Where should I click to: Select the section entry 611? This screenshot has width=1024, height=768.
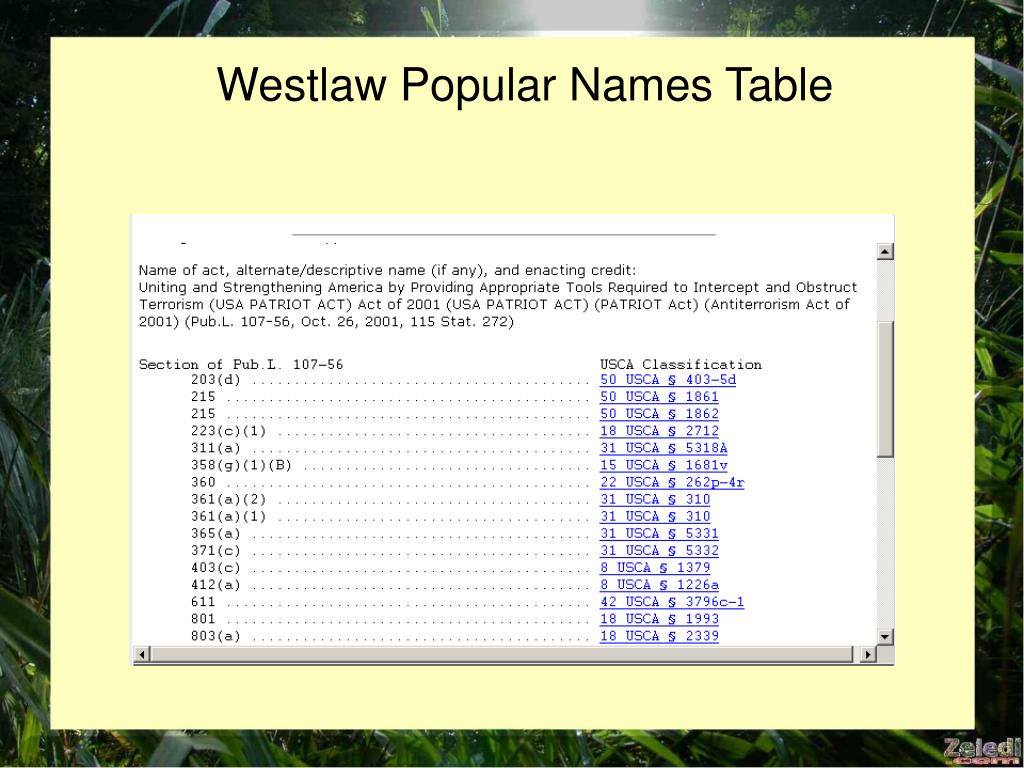[203, 601]
